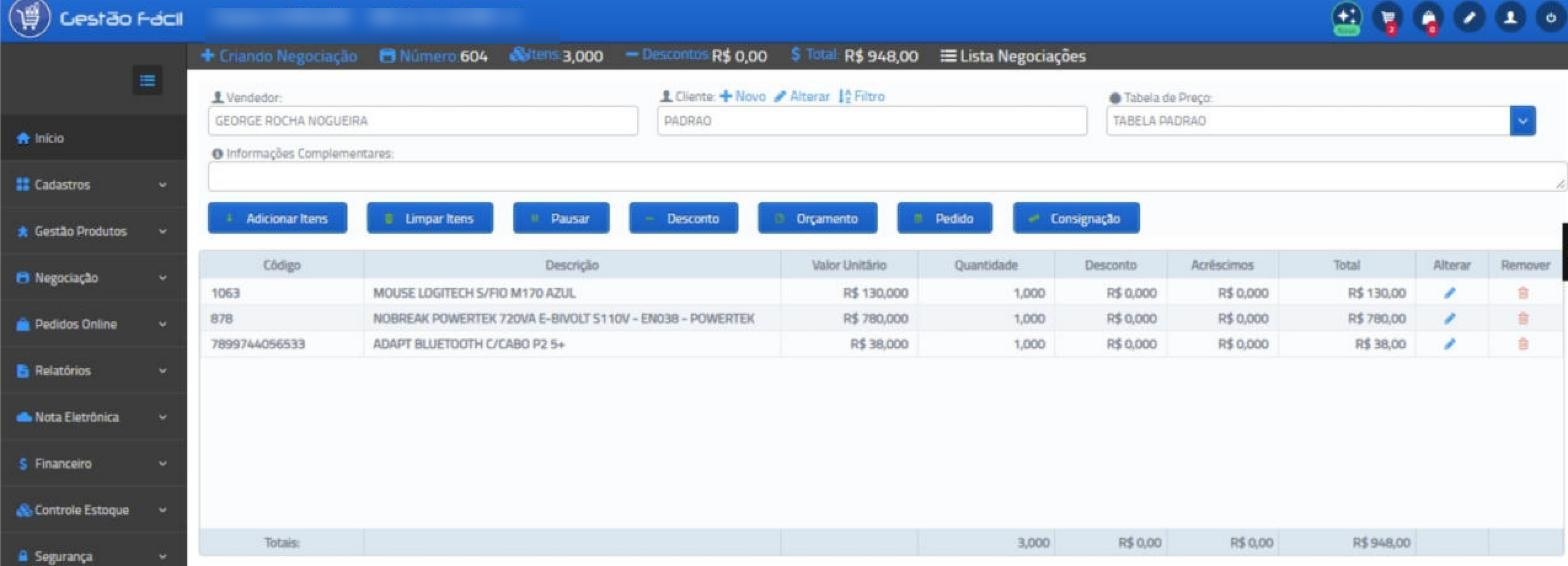Click the Vendedor input field
This screenshot has height=566, width=1568.
pos(423,121)
